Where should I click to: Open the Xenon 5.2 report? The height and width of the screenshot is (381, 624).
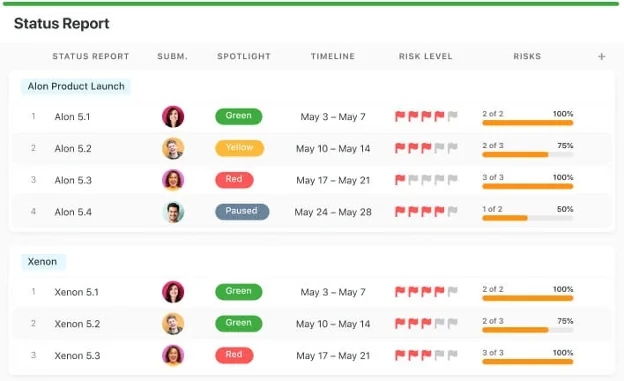click(x=77, y=324)
